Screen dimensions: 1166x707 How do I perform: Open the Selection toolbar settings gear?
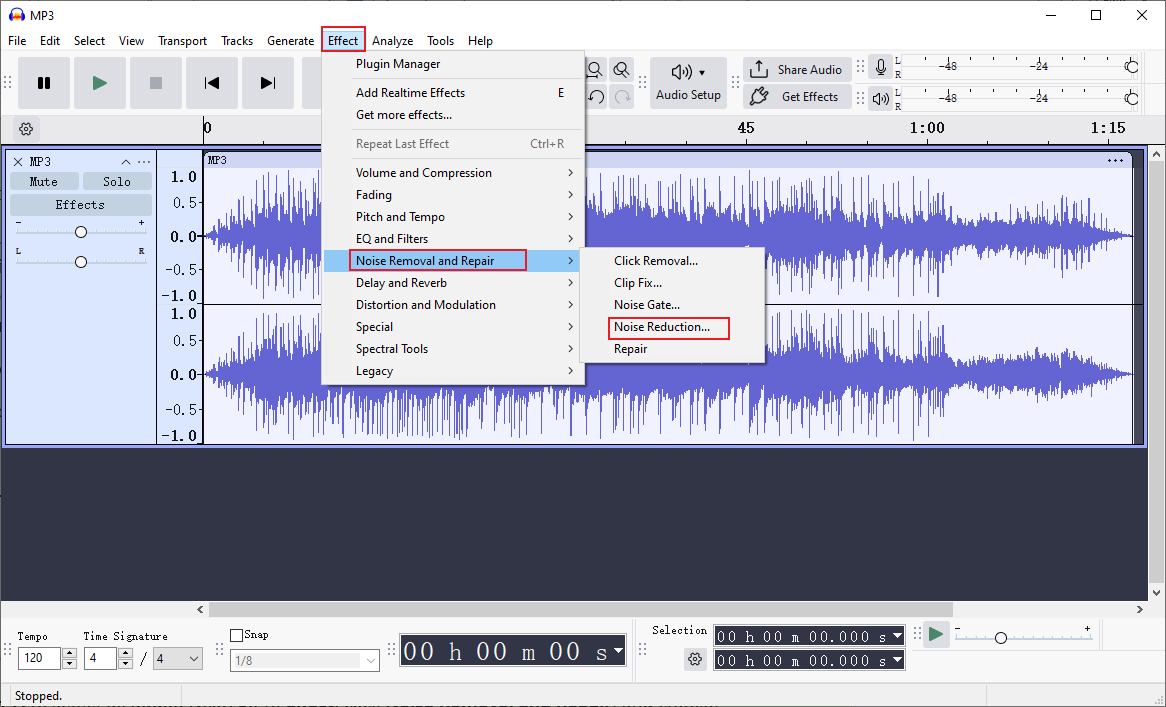tap(695, 659)
